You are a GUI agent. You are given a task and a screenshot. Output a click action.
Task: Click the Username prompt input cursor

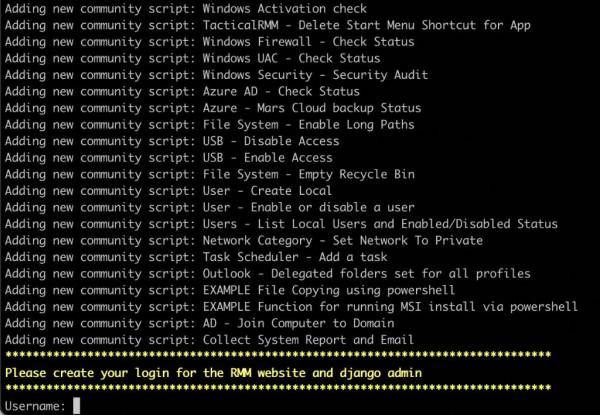coord(77,406)
